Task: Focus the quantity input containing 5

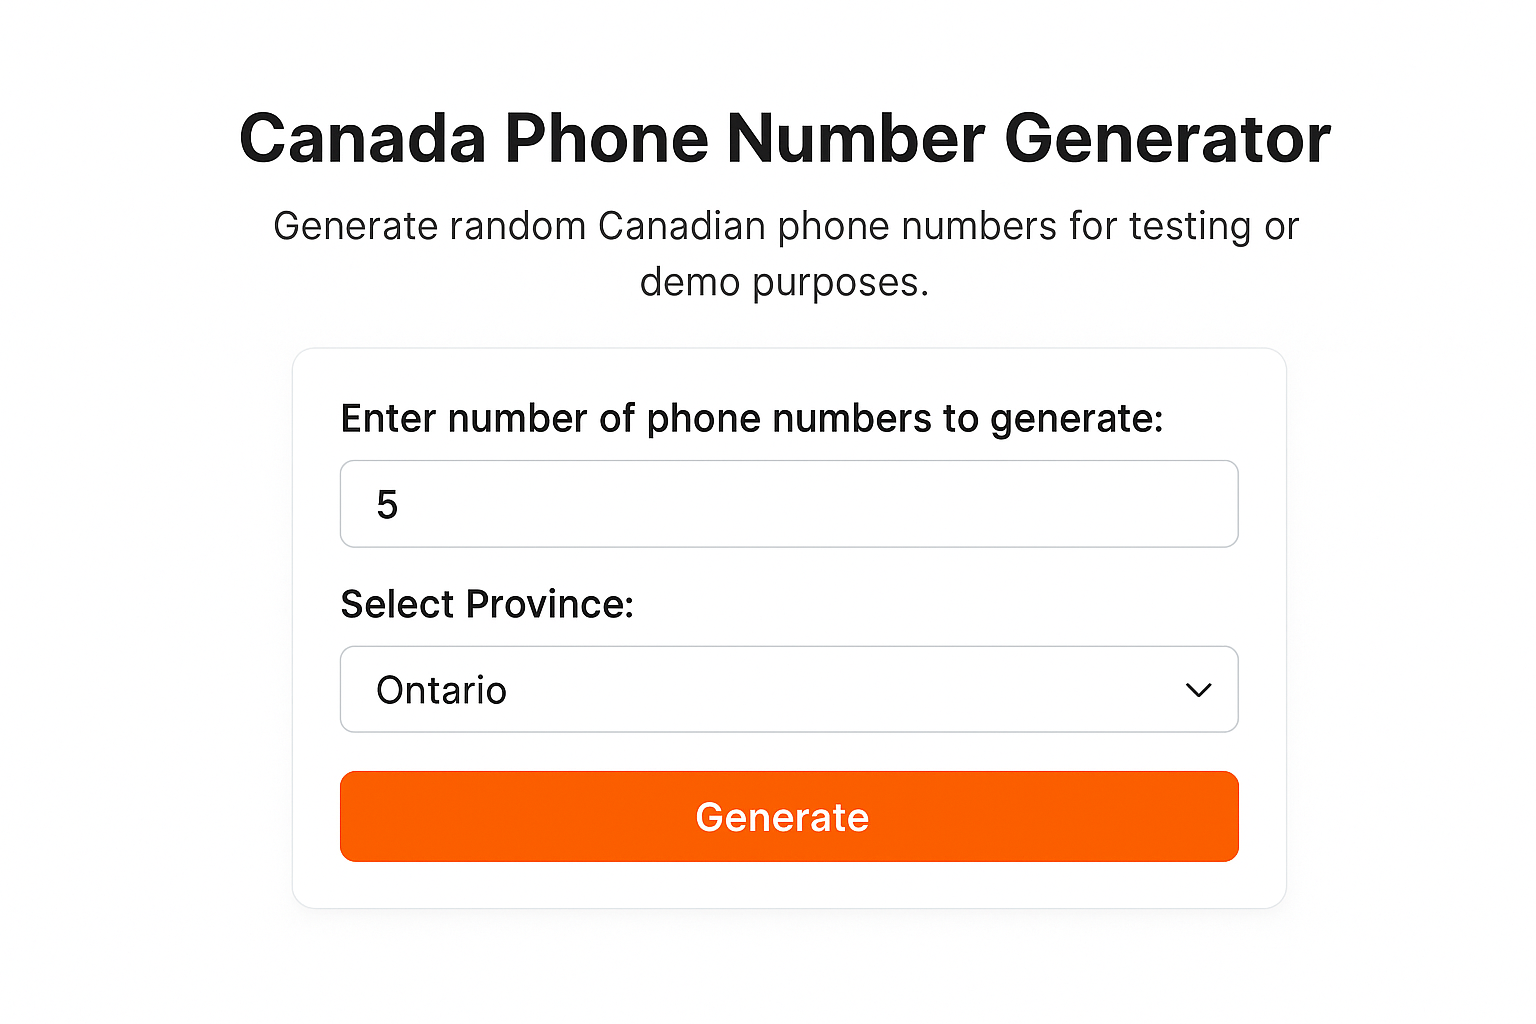Action: (700, 504)
